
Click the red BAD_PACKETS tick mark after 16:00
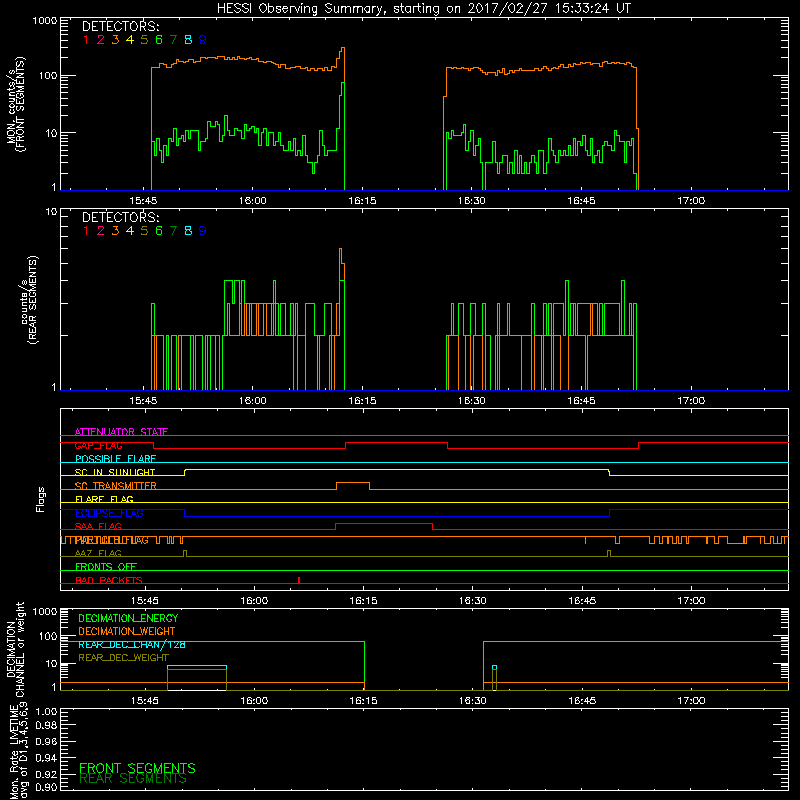[x=299, y=580]
